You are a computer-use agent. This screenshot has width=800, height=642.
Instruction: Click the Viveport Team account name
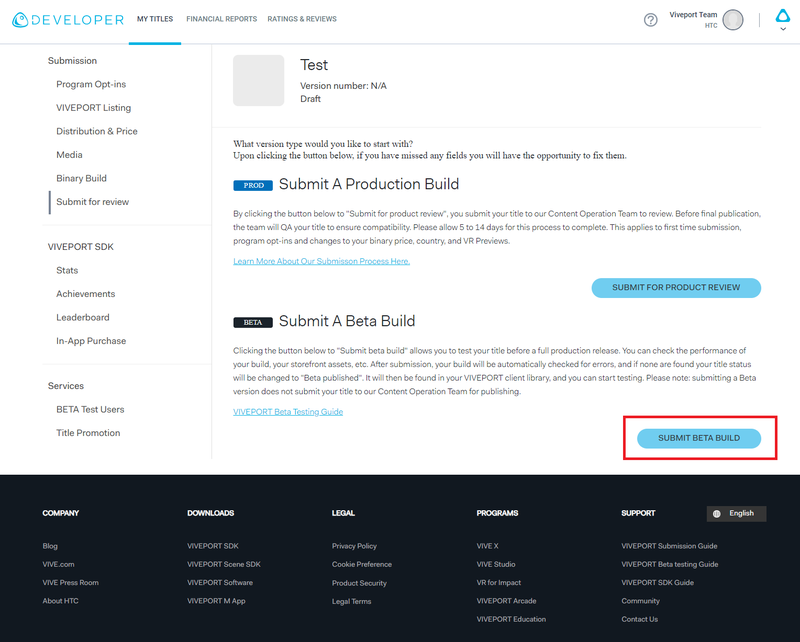[693, 15]
